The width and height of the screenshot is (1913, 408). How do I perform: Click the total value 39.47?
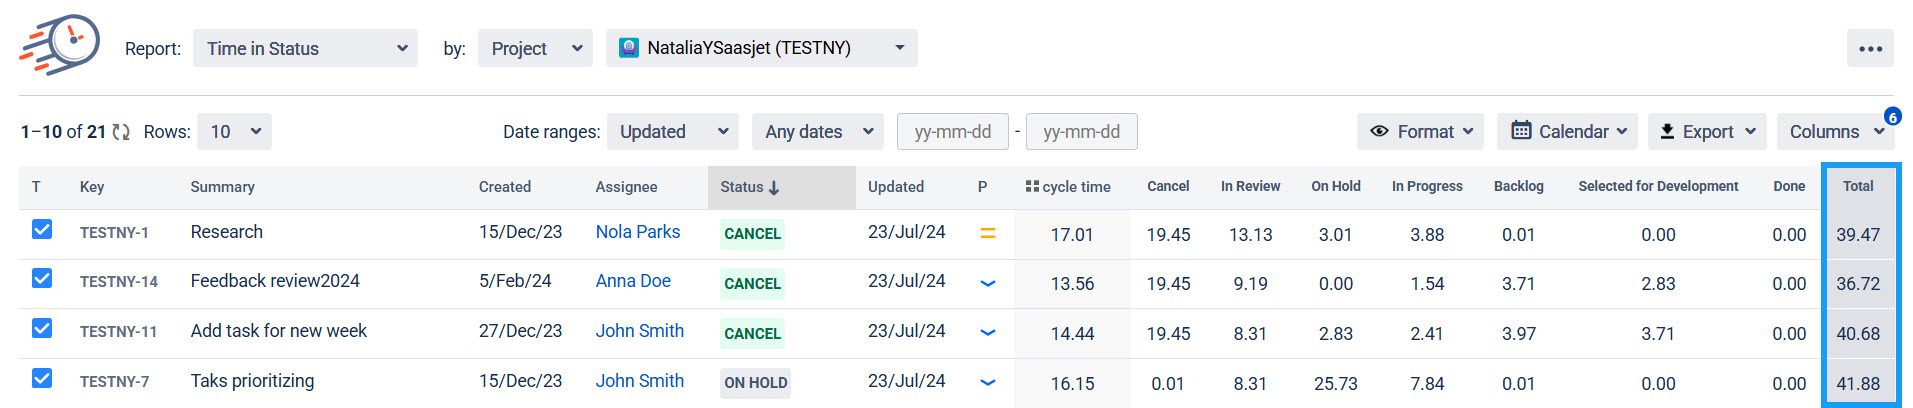1858,235
